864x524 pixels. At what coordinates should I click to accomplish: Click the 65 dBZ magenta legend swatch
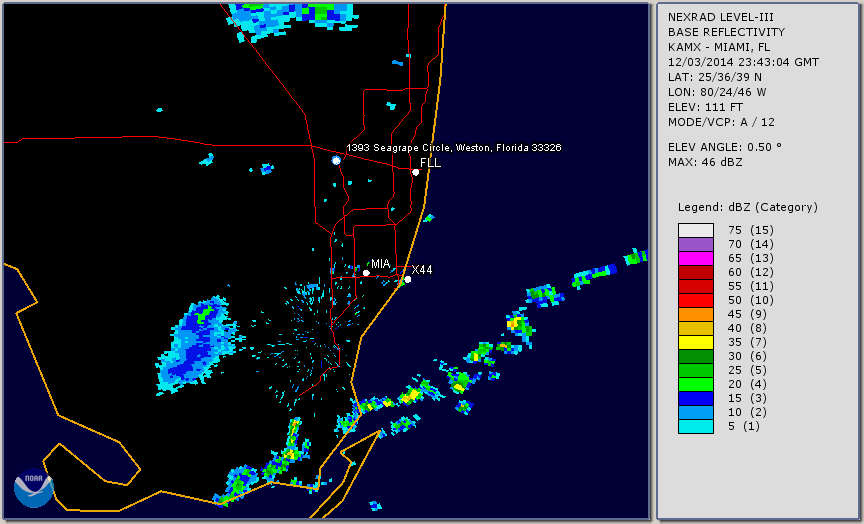pos(695,258)
